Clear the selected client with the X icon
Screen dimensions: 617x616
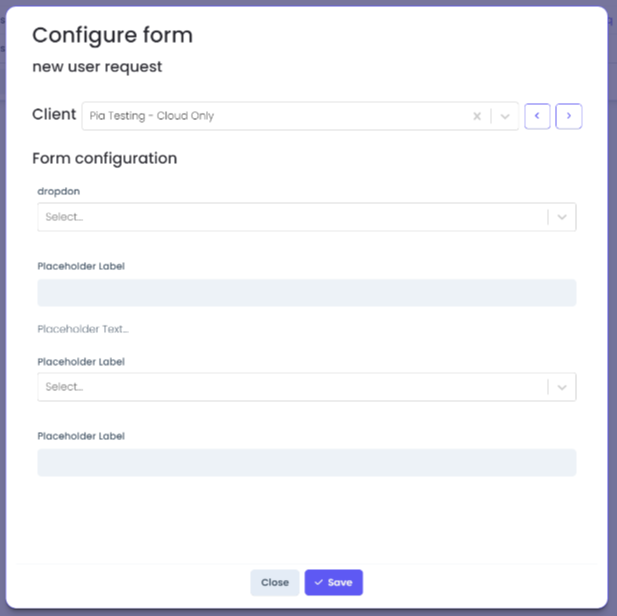[x=477, y=116]
